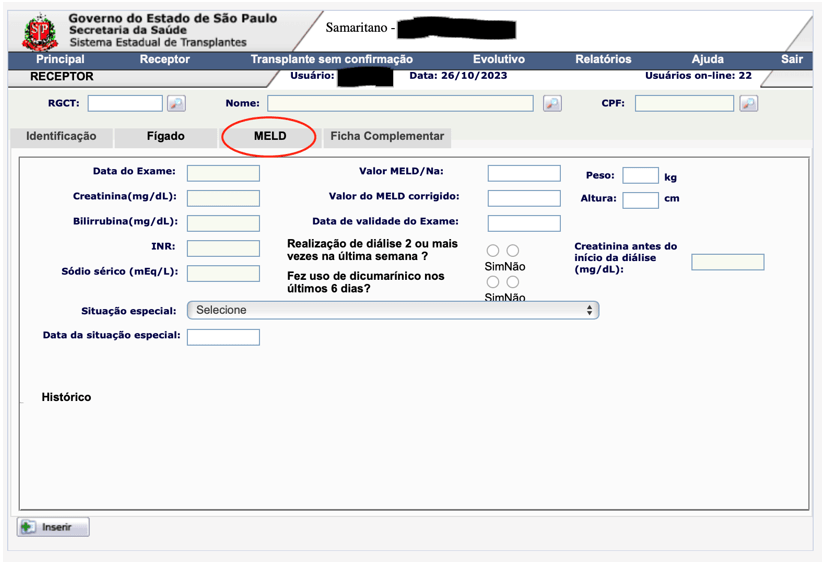Screen dimensions: 825x567
Task: Switch to the Identificação tab
Action: 61,136
